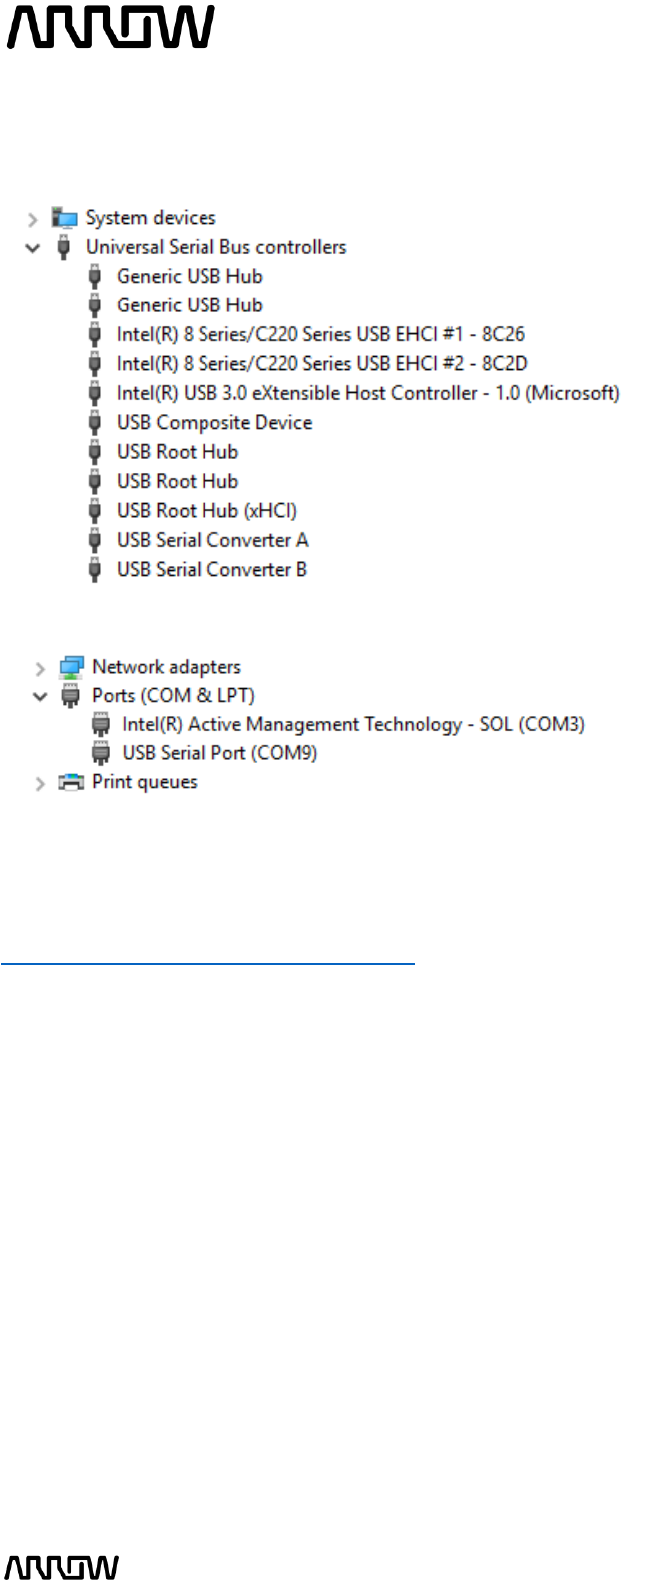Expand the Print queues node
This screenshot has height=1582, width=646.
coord(40,783)
